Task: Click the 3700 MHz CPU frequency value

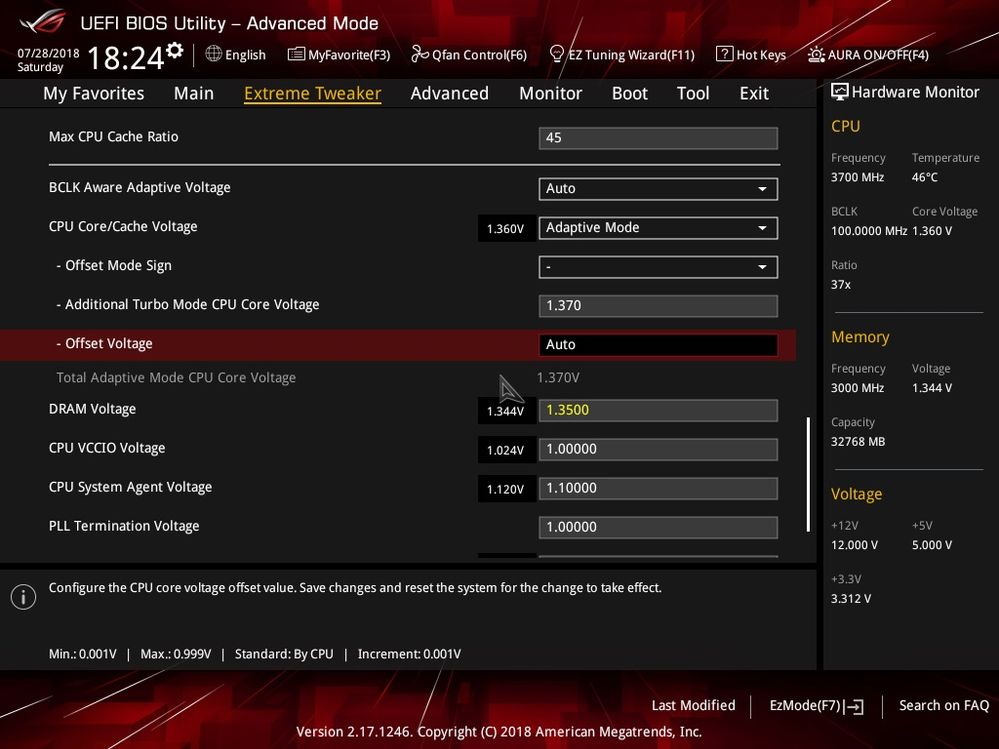Action: 858,177
